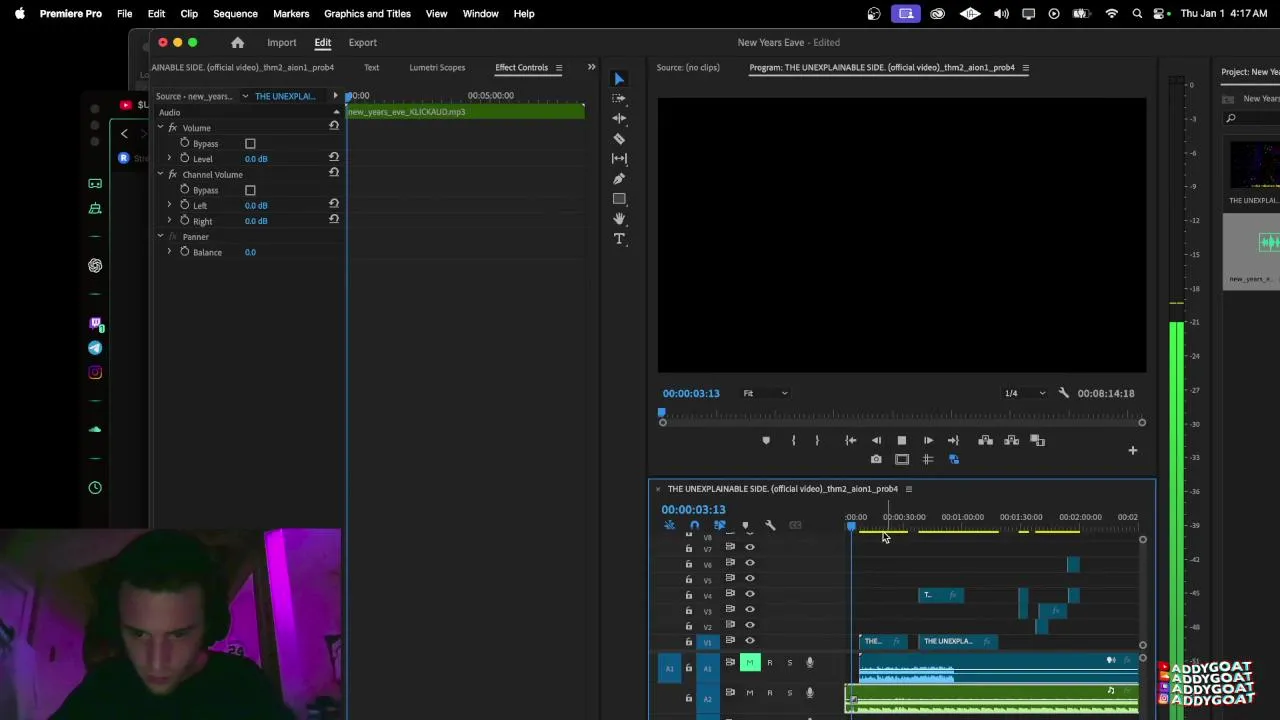Solo audio track A1
Screen dimensions: 1280x720
pyautogui.click(x=789, y=663)
